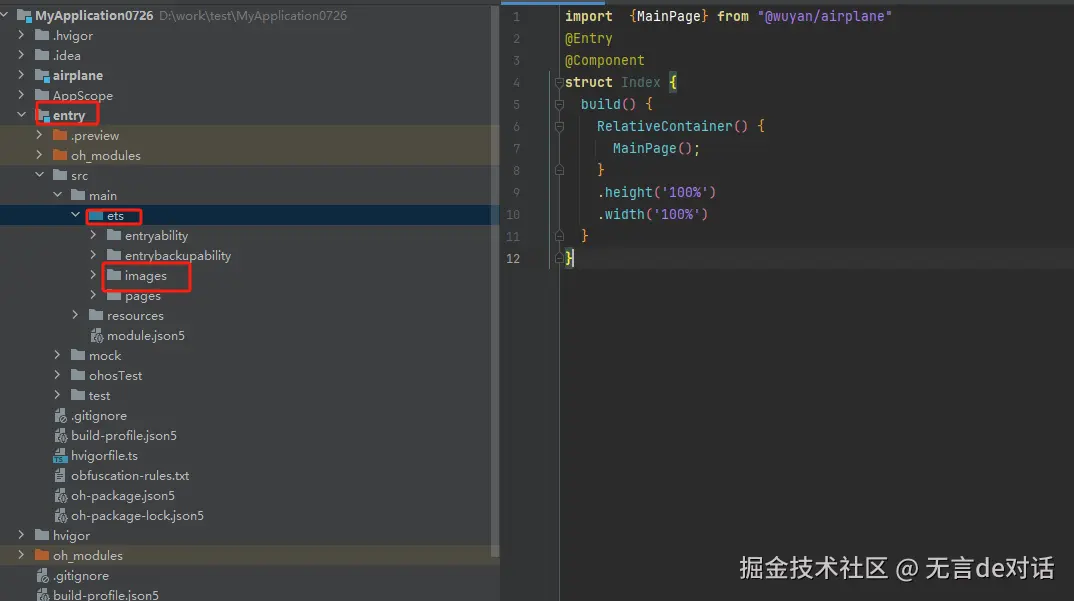Click the fold end marker at line 11
The width and height of the screenshot is (1074, 601).
point(559,236)
